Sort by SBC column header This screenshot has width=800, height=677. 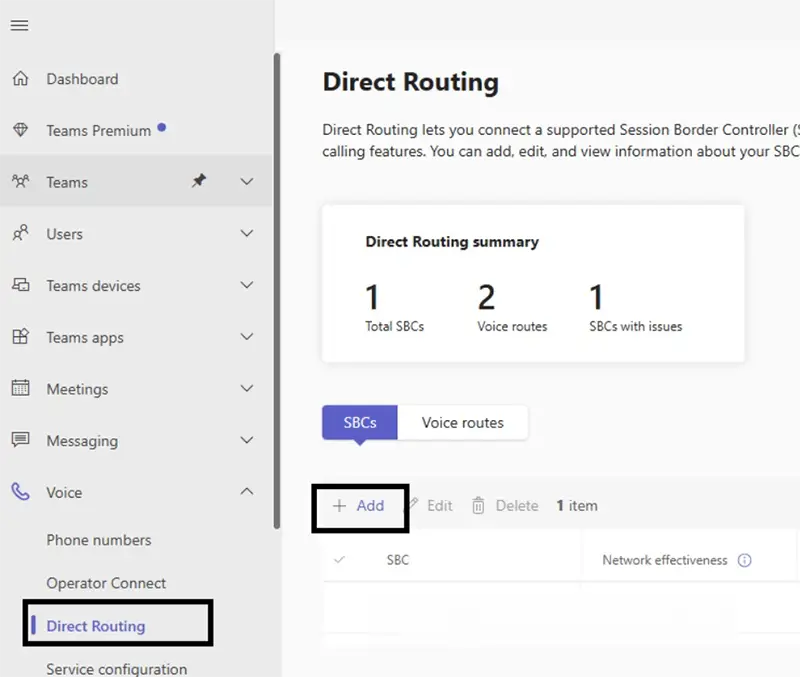(x=398, y=560)
